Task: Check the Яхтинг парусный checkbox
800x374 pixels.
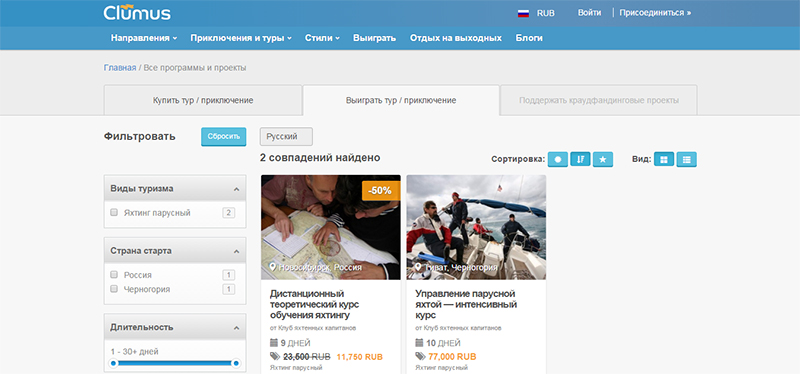Action: click(114, 212)
